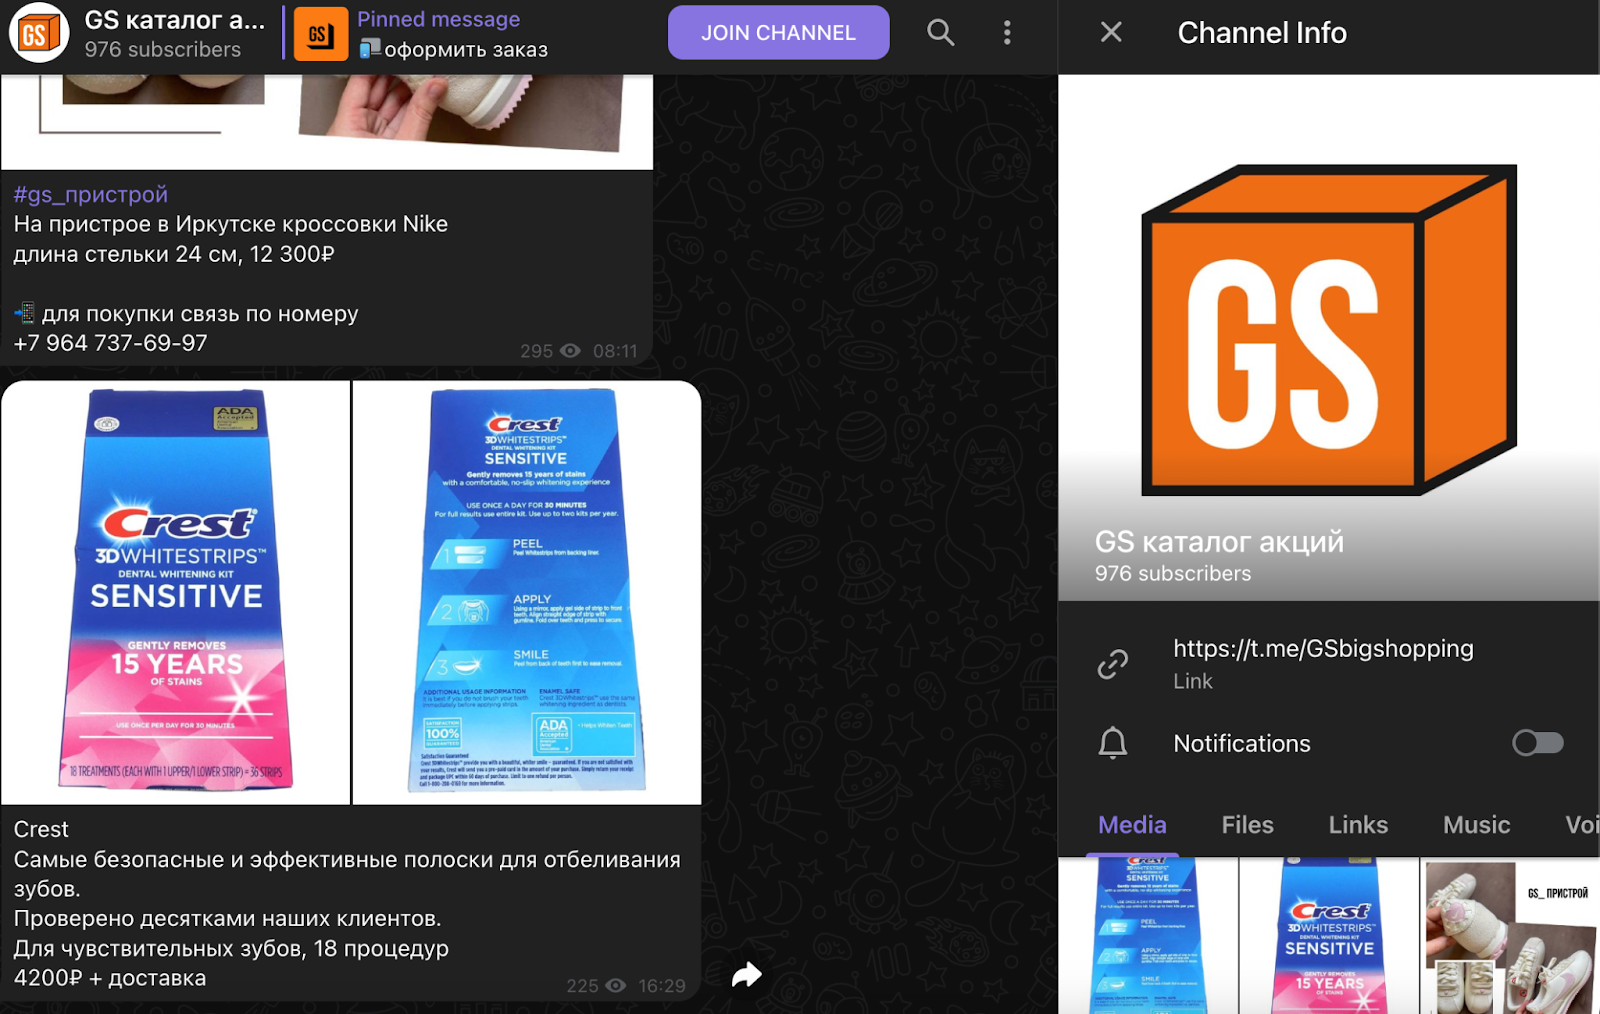Screen dimensions: 1600x1014
Task: Open the pinned message thumbnail icon
Action: 321,34
